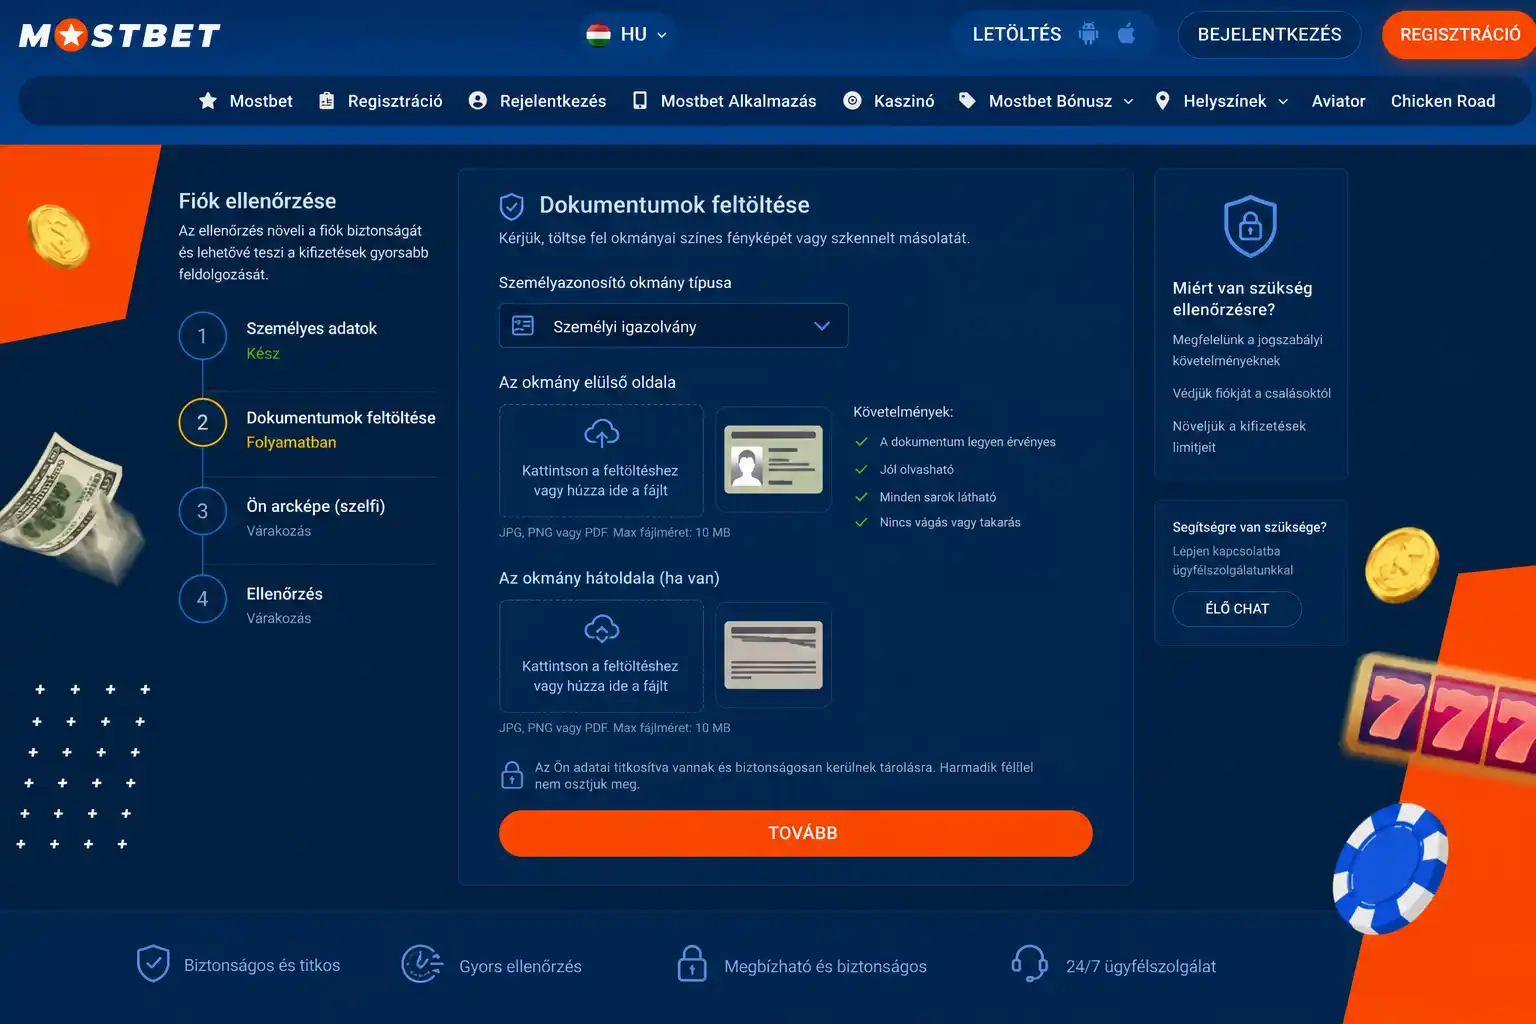Click the Védjük fiókját a csalásoktól text
This screenshot has width=1536, height=1024.
pyautogui.click(x=1252, y=394)
